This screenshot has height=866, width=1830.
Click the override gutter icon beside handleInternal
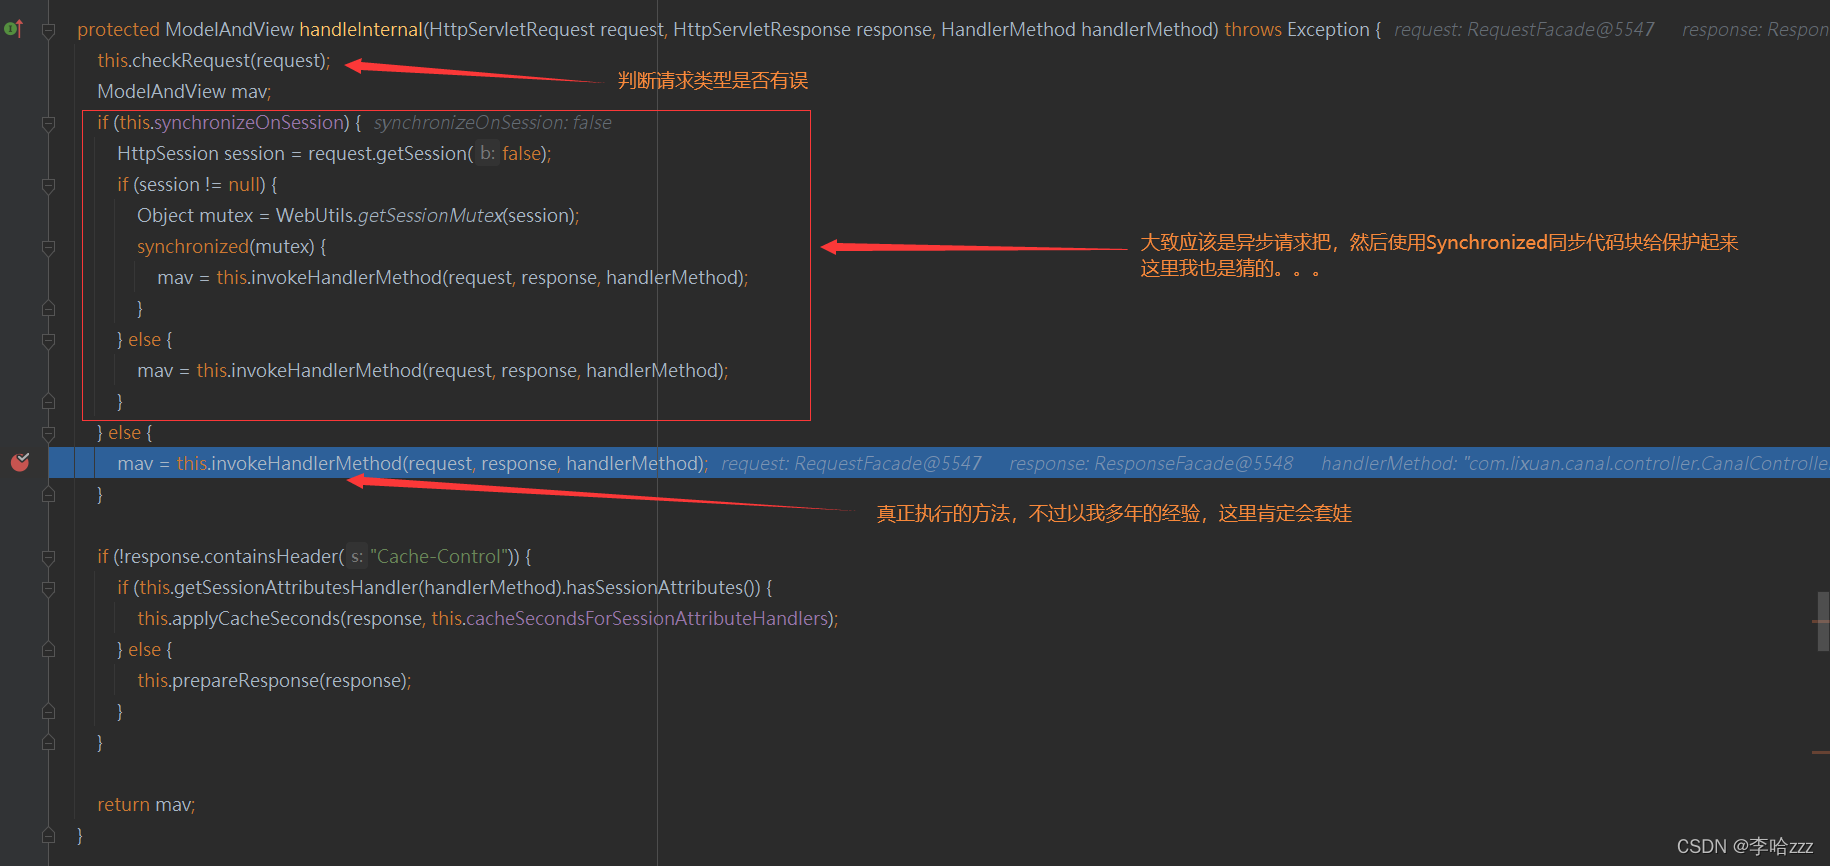point(13,29)
